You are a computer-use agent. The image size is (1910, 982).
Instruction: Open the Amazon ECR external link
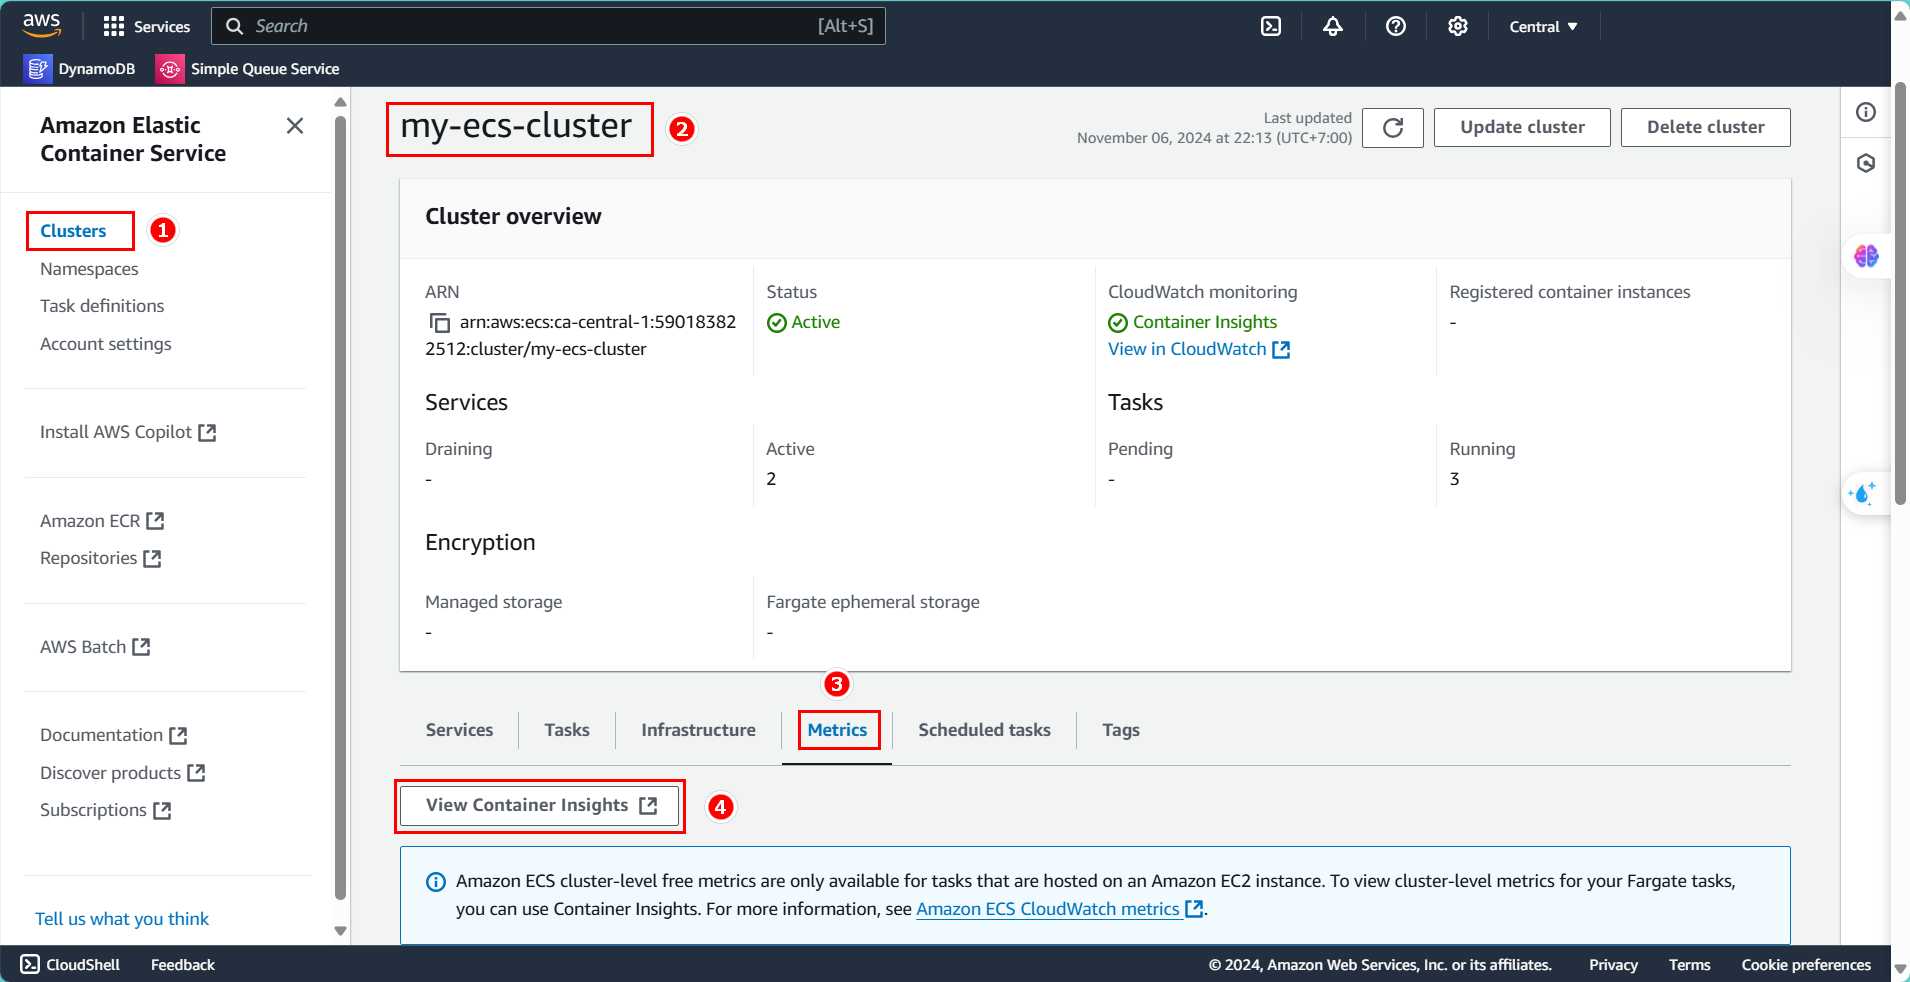click(102, 521)
